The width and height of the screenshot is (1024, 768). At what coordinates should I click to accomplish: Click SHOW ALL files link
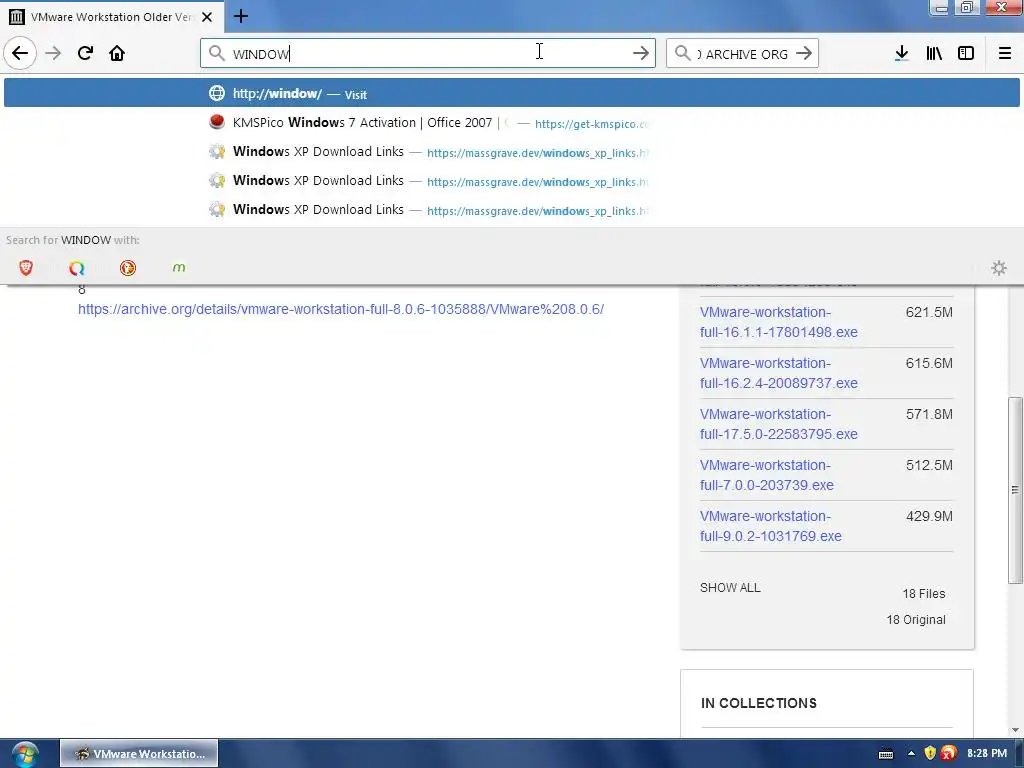tap(730, 588)
